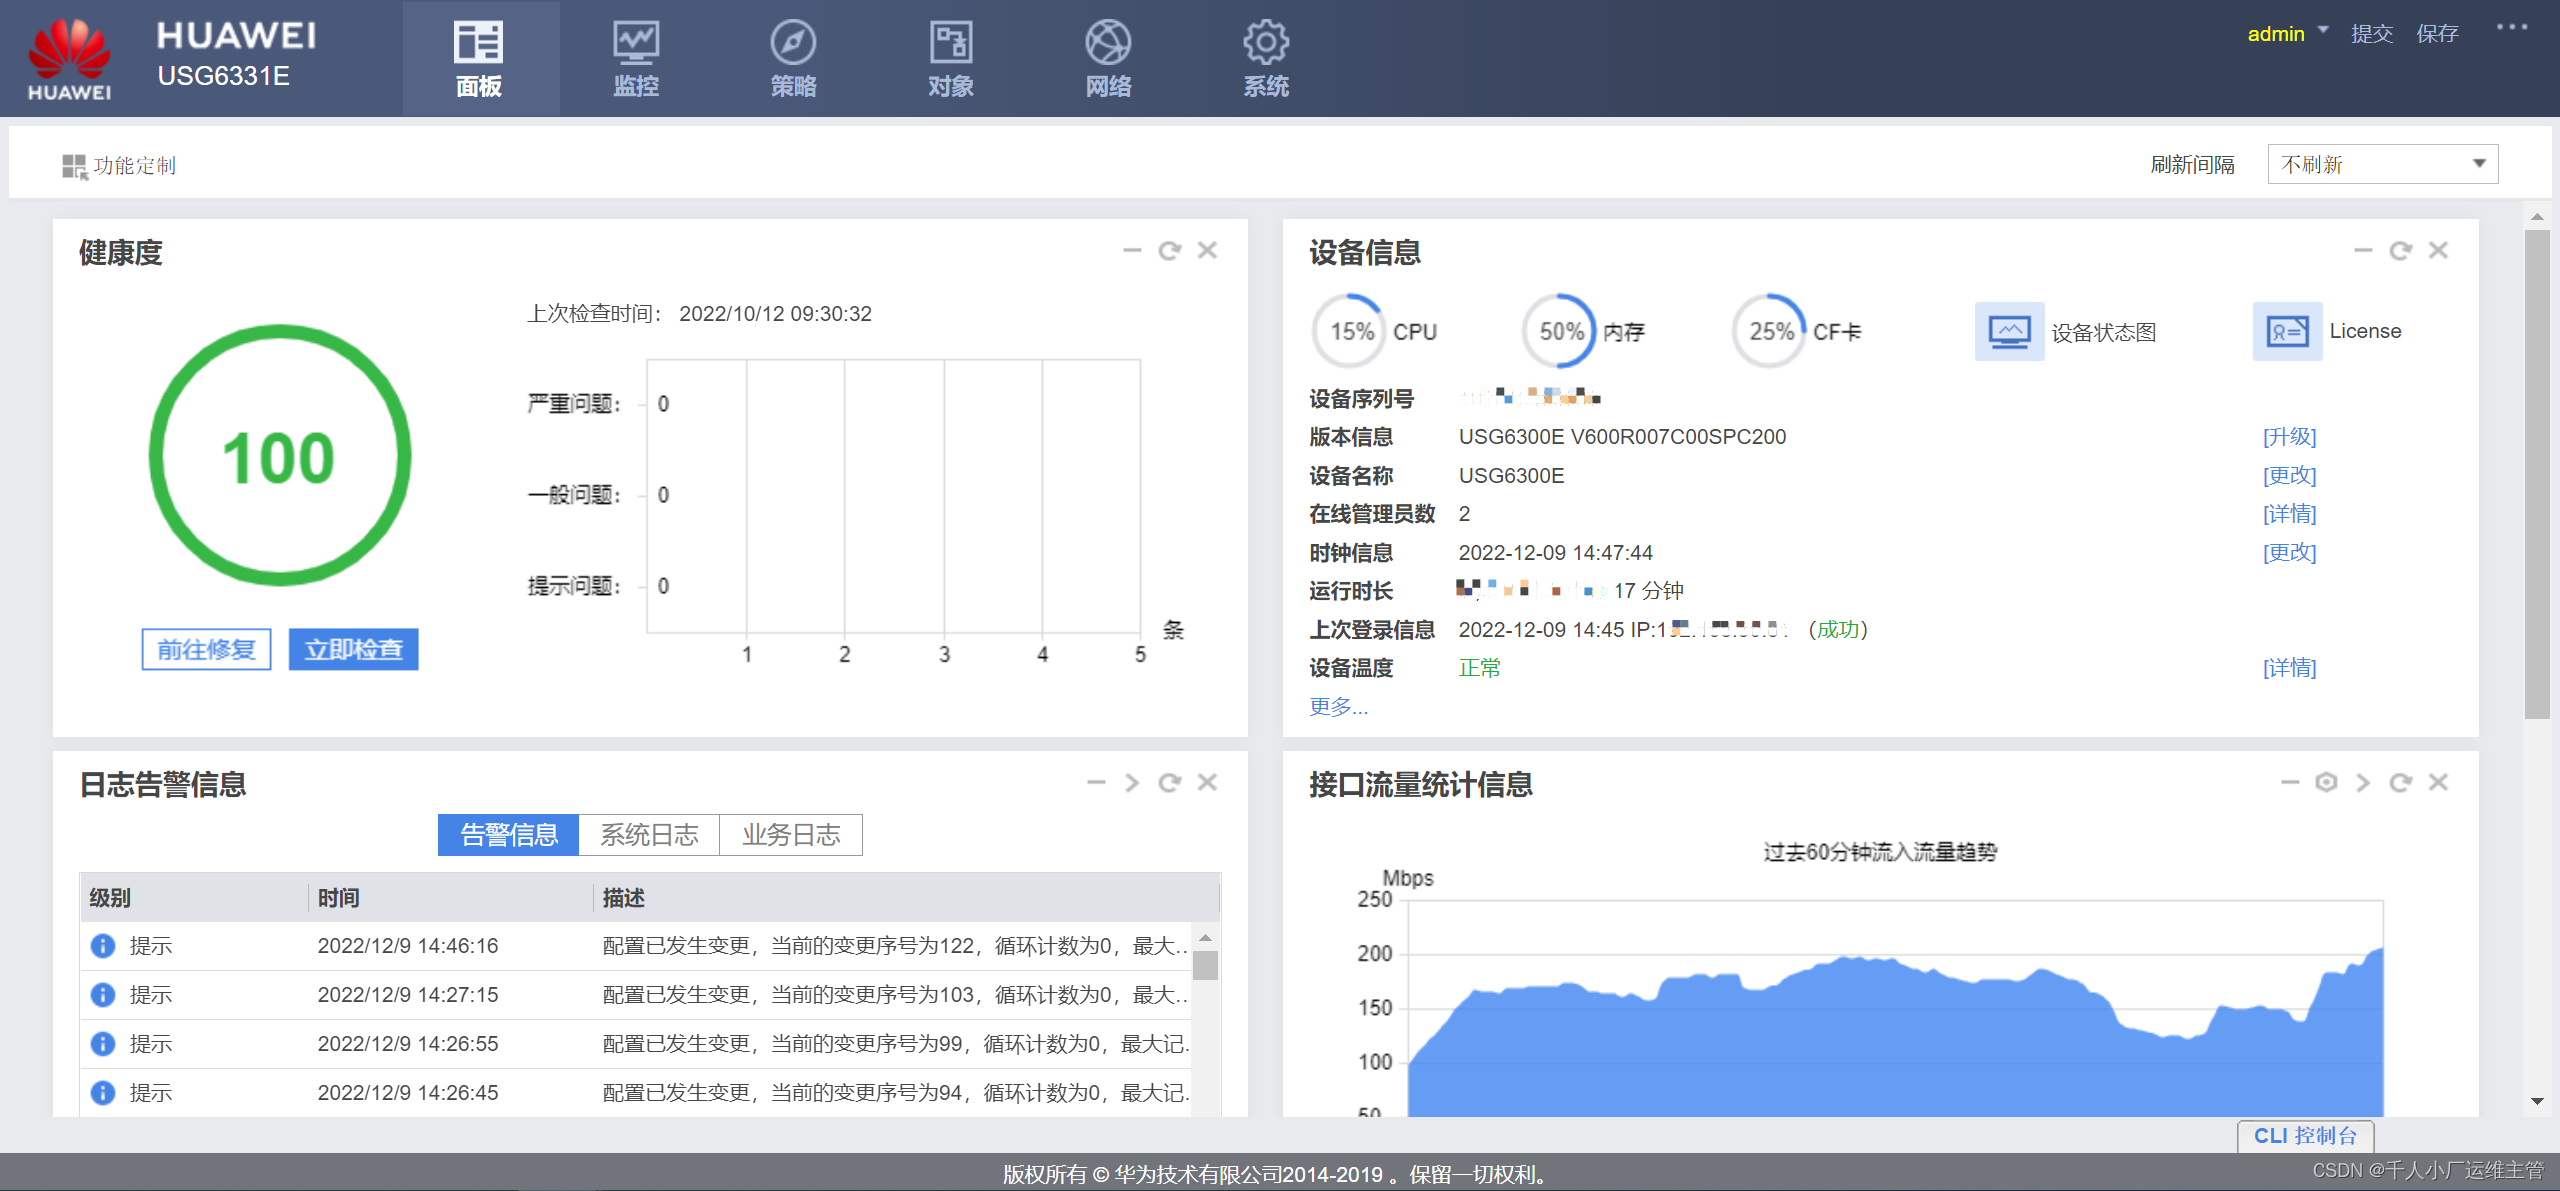Click the CPU 15% usage gauge
2560x1191 pixels.
click(x=1350, y=332)
